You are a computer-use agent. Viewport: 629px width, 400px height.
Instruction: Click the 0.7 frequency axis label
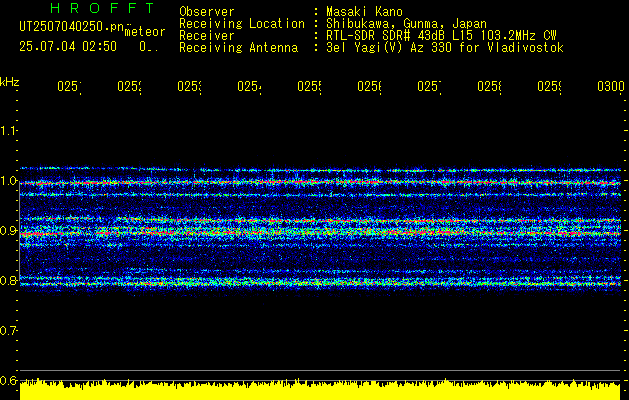coord(8,331)
